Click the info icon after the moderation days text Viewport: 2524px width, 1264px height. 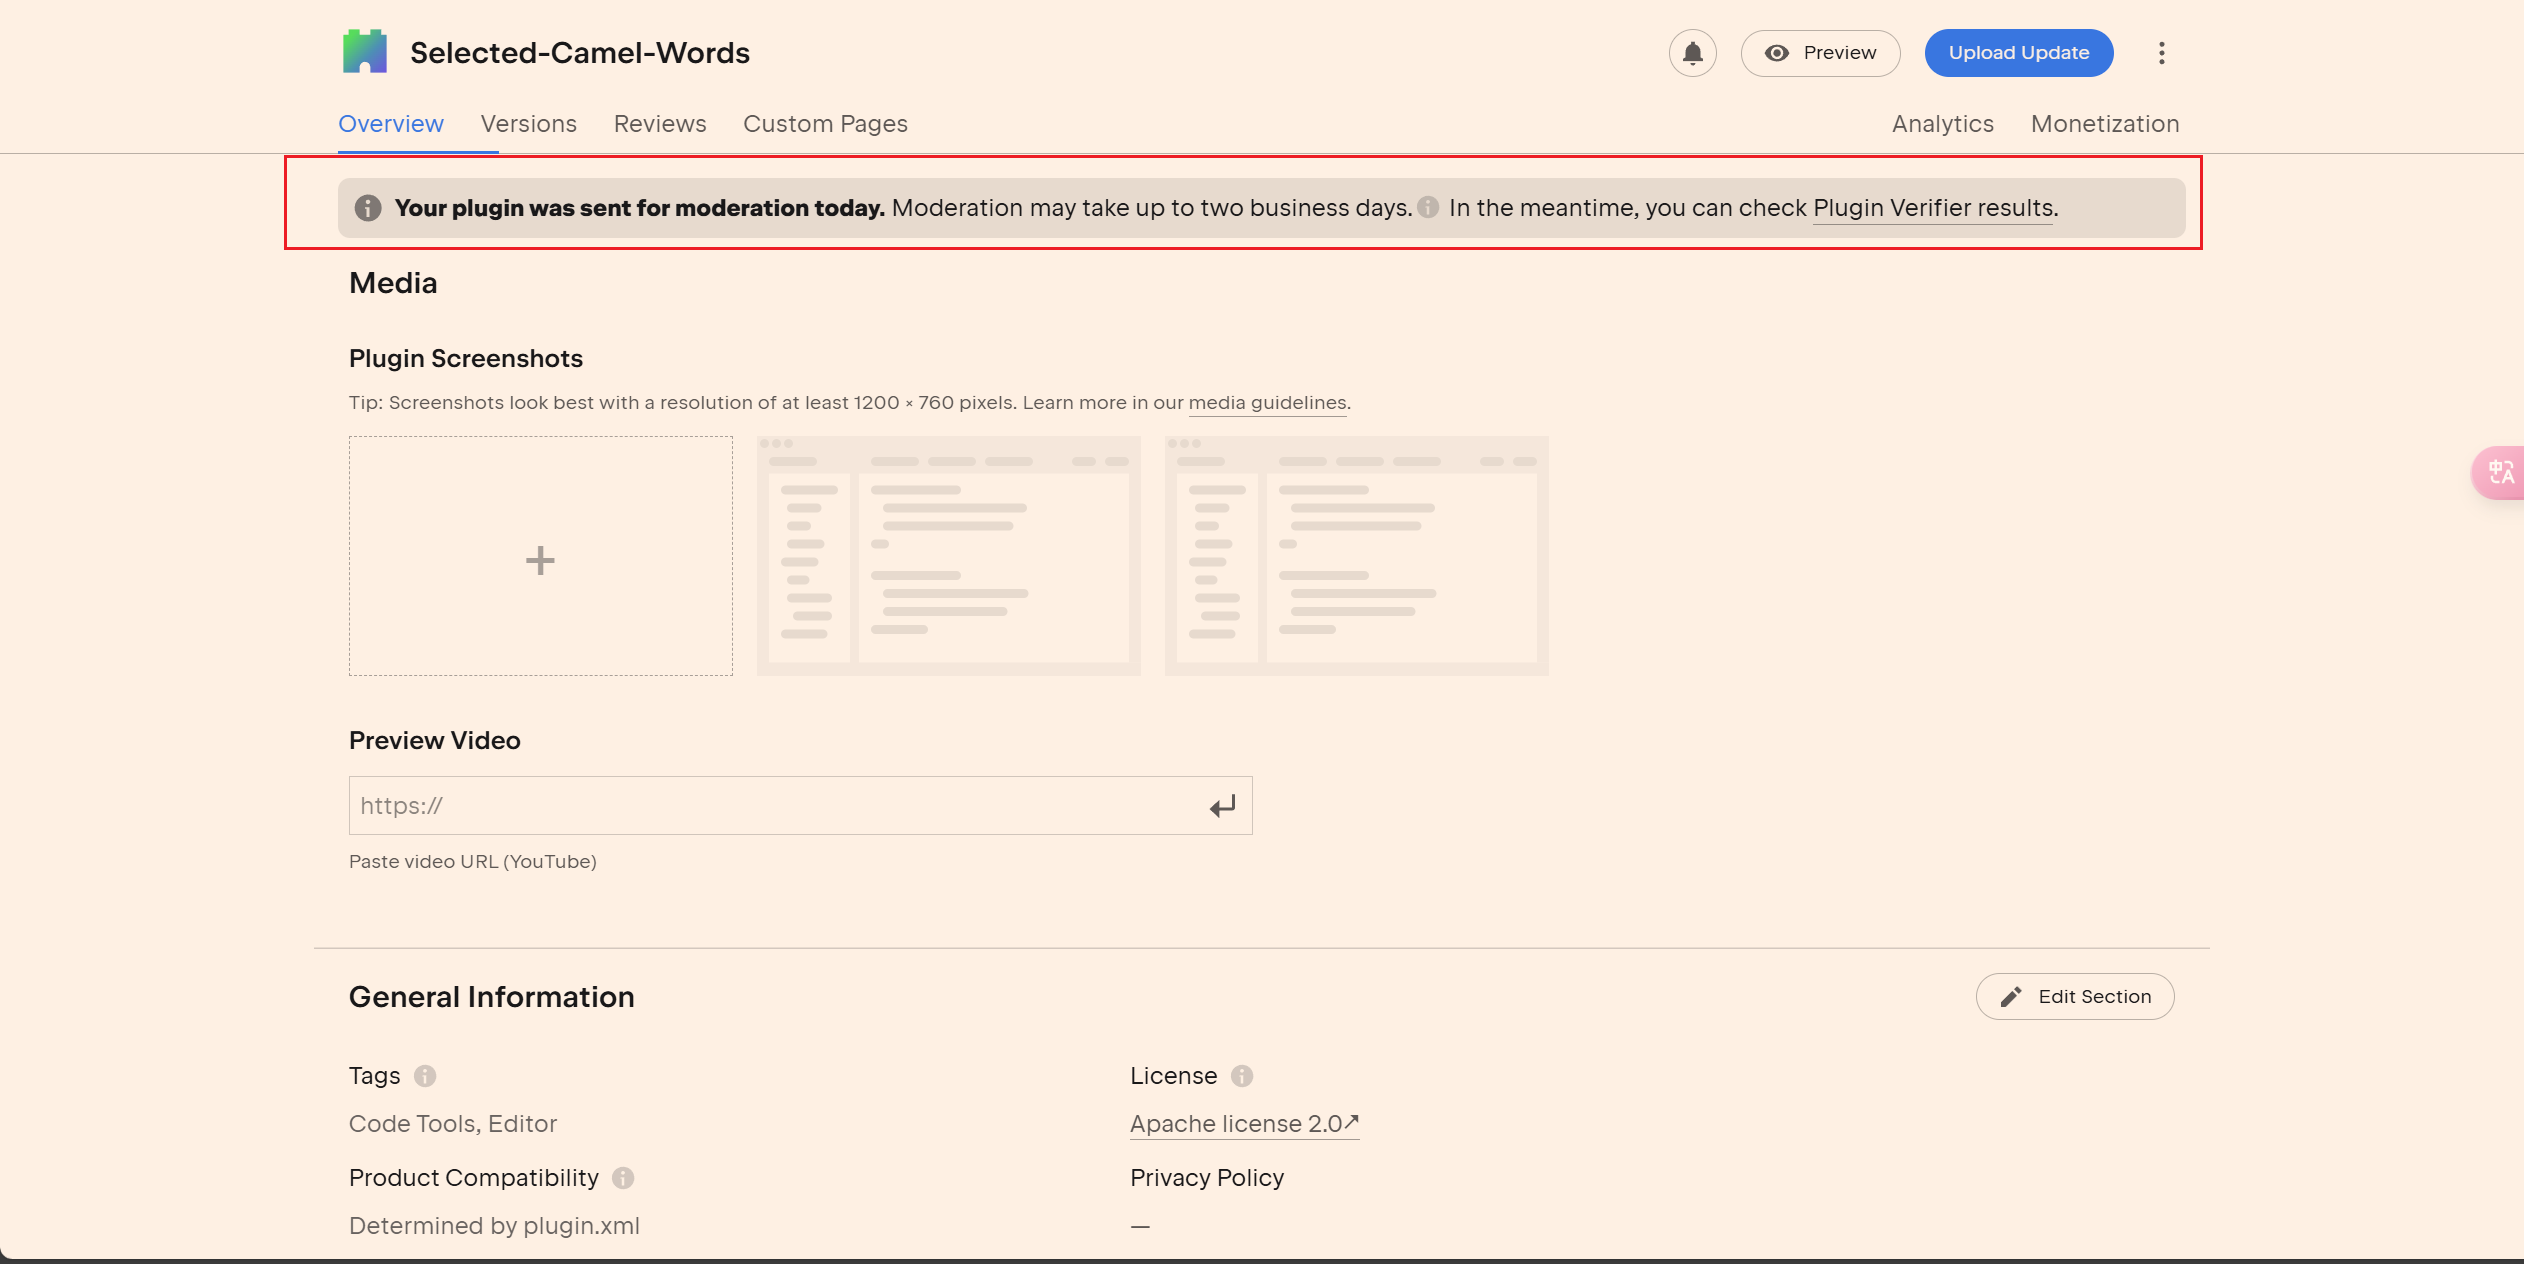[x=1428, y=208]
